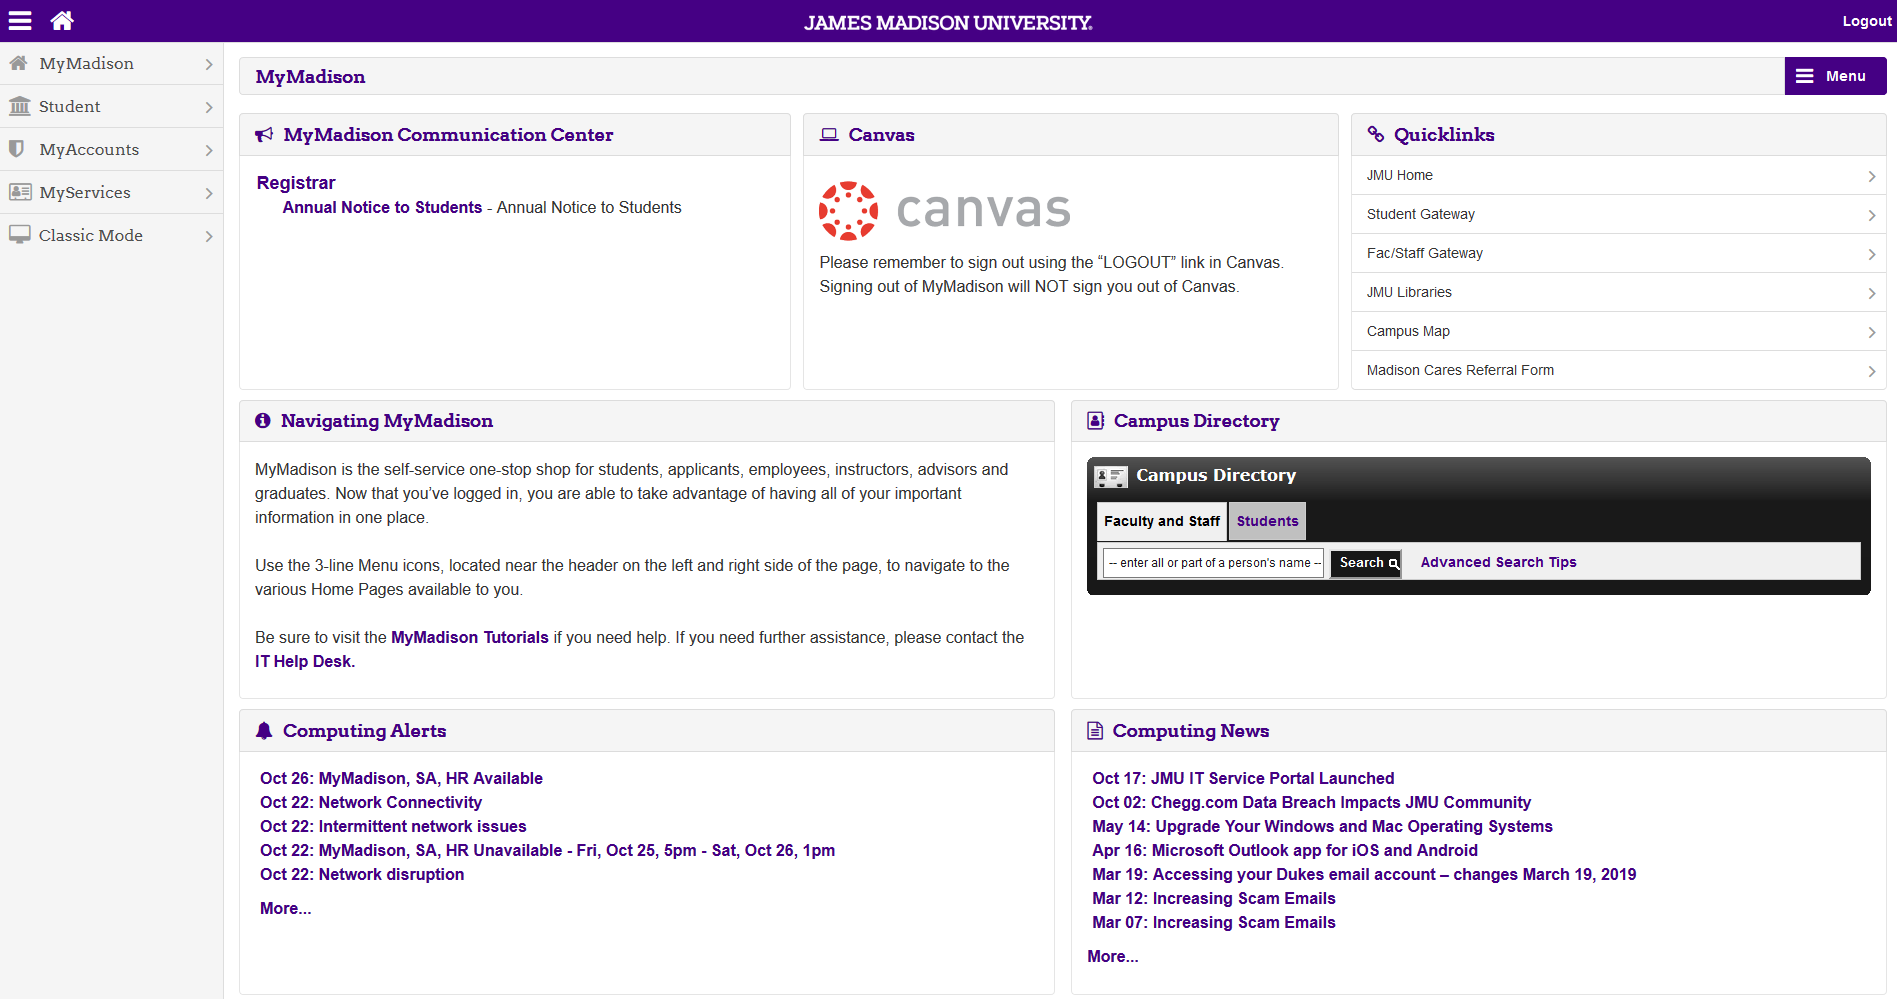Click the MyServices ID card icon
The height and width of the screenshot is (999, 1897).
(20, 192)
